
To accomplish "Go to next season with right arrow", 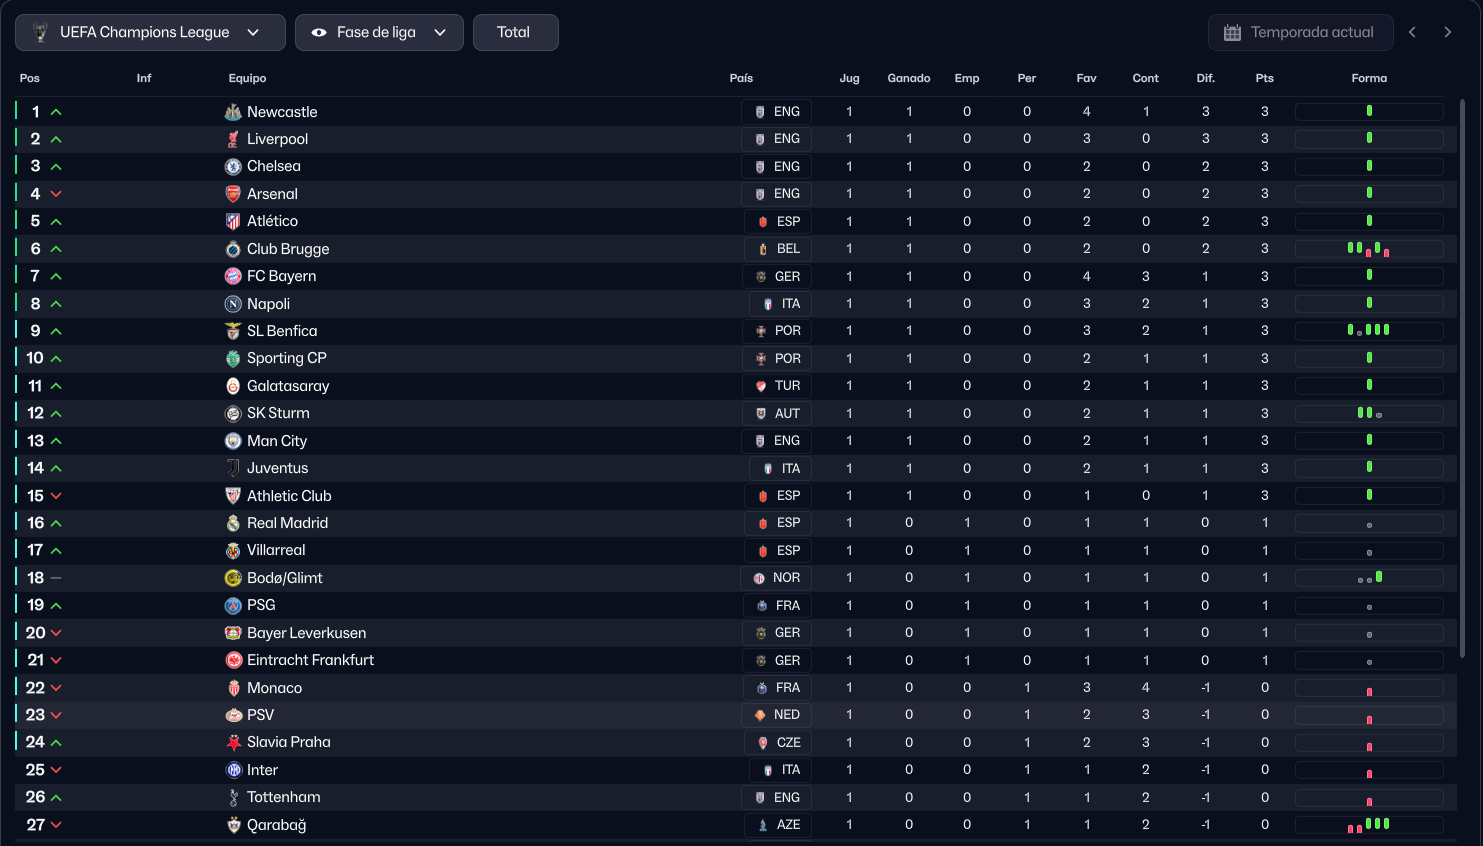I will [1447, 32].
